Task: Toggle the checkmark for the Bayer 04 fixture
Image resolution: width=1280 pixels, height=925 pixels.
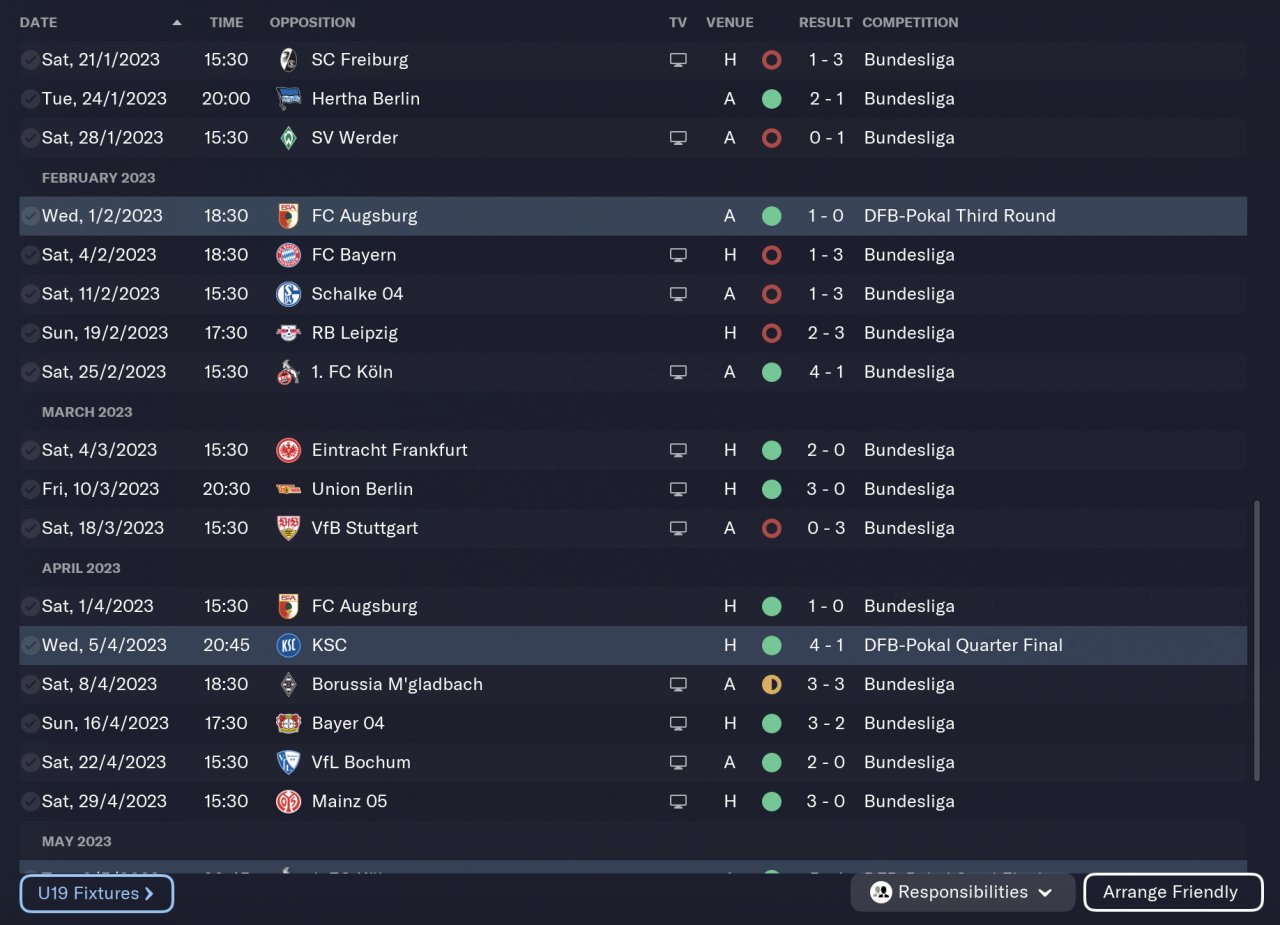Action: pyautogui.click(x=31, y=723)
